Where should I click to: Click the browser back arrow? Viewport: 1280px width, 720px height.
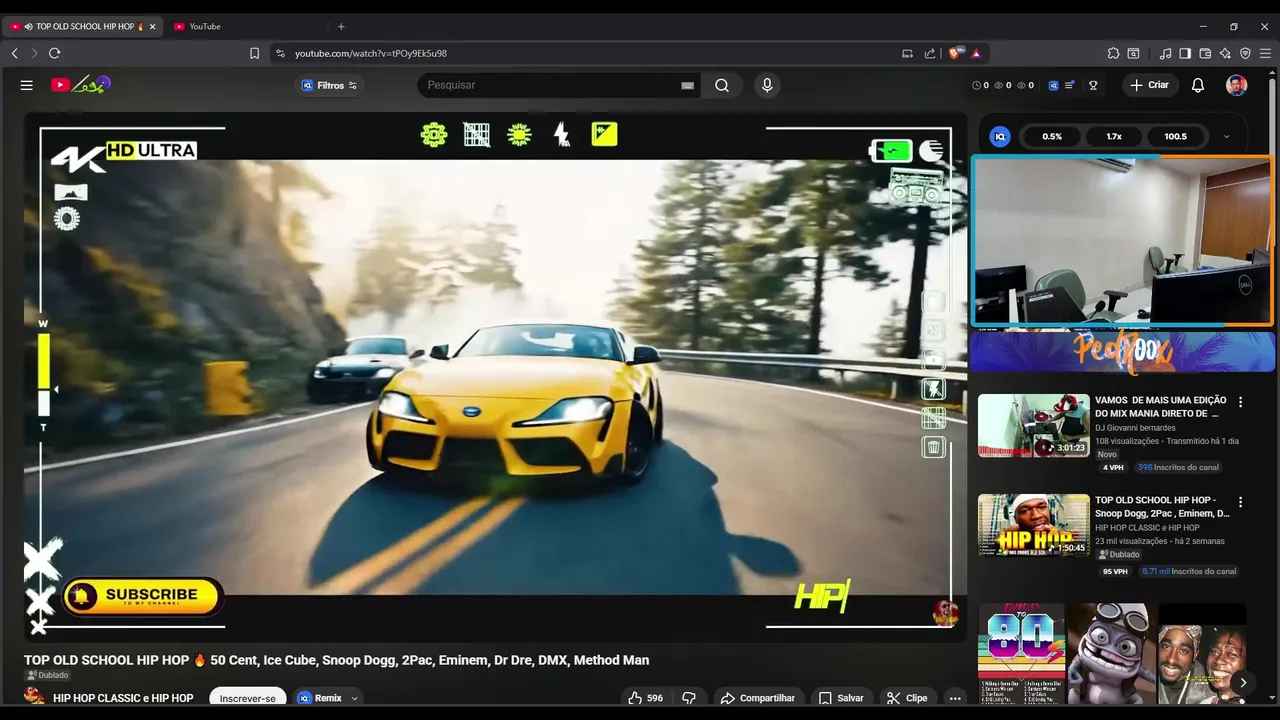[14, 53]
